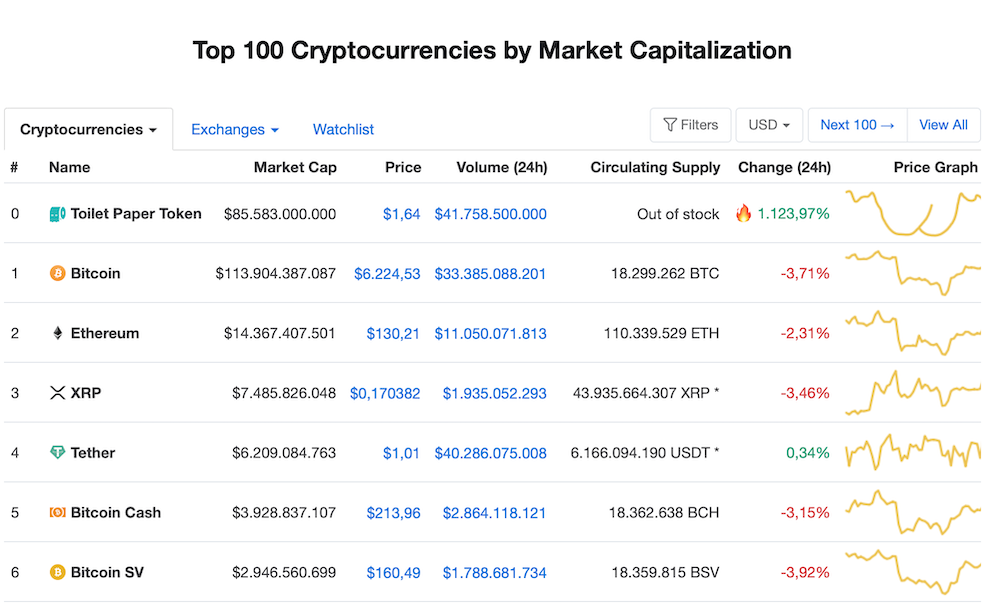Screen dimensions: 1000x605
Task: Open the Toilet Paper Token name link
Action: pos(136,214)
